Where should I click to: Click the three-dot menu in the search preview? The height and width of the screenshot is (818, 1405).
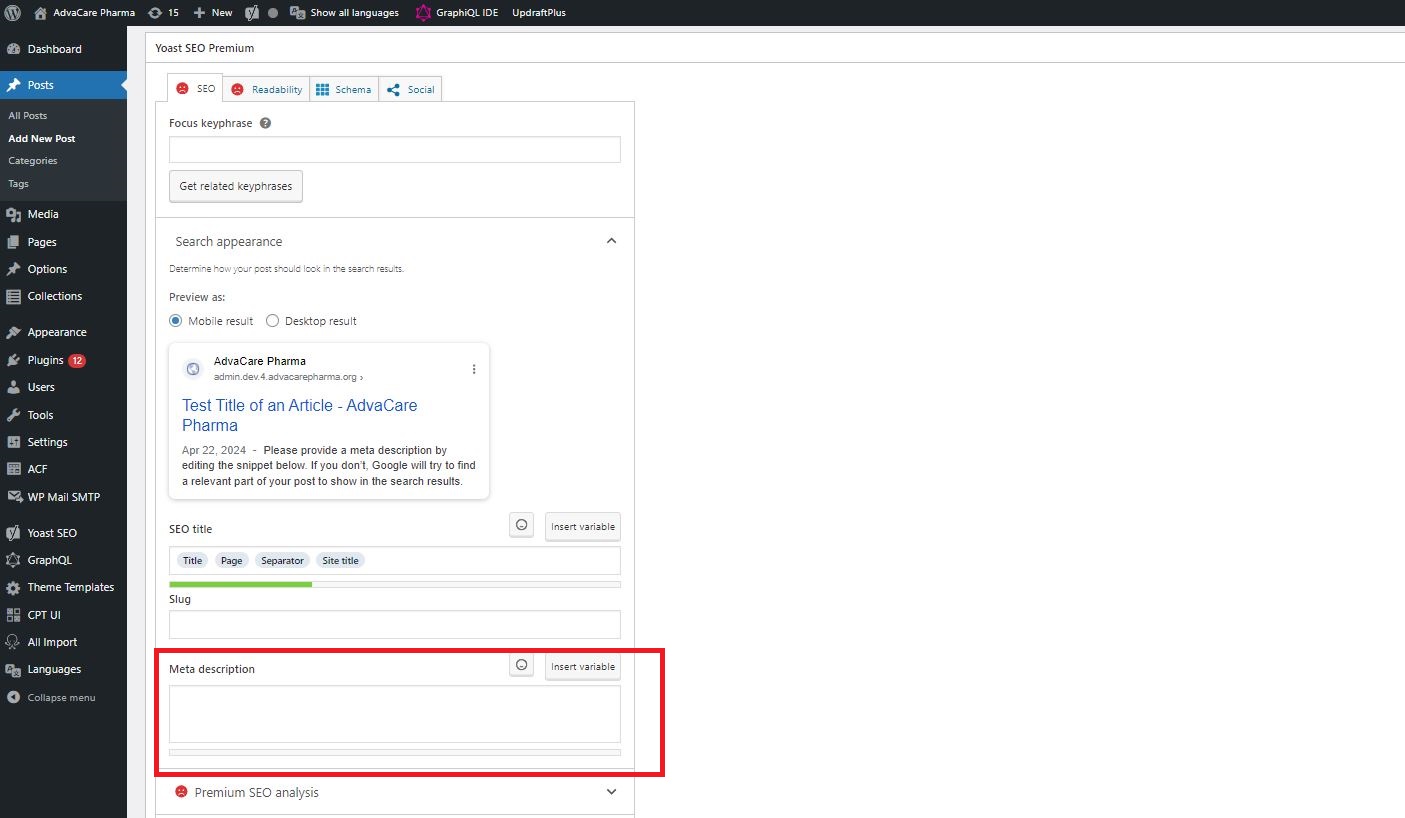tap(474, 369)
